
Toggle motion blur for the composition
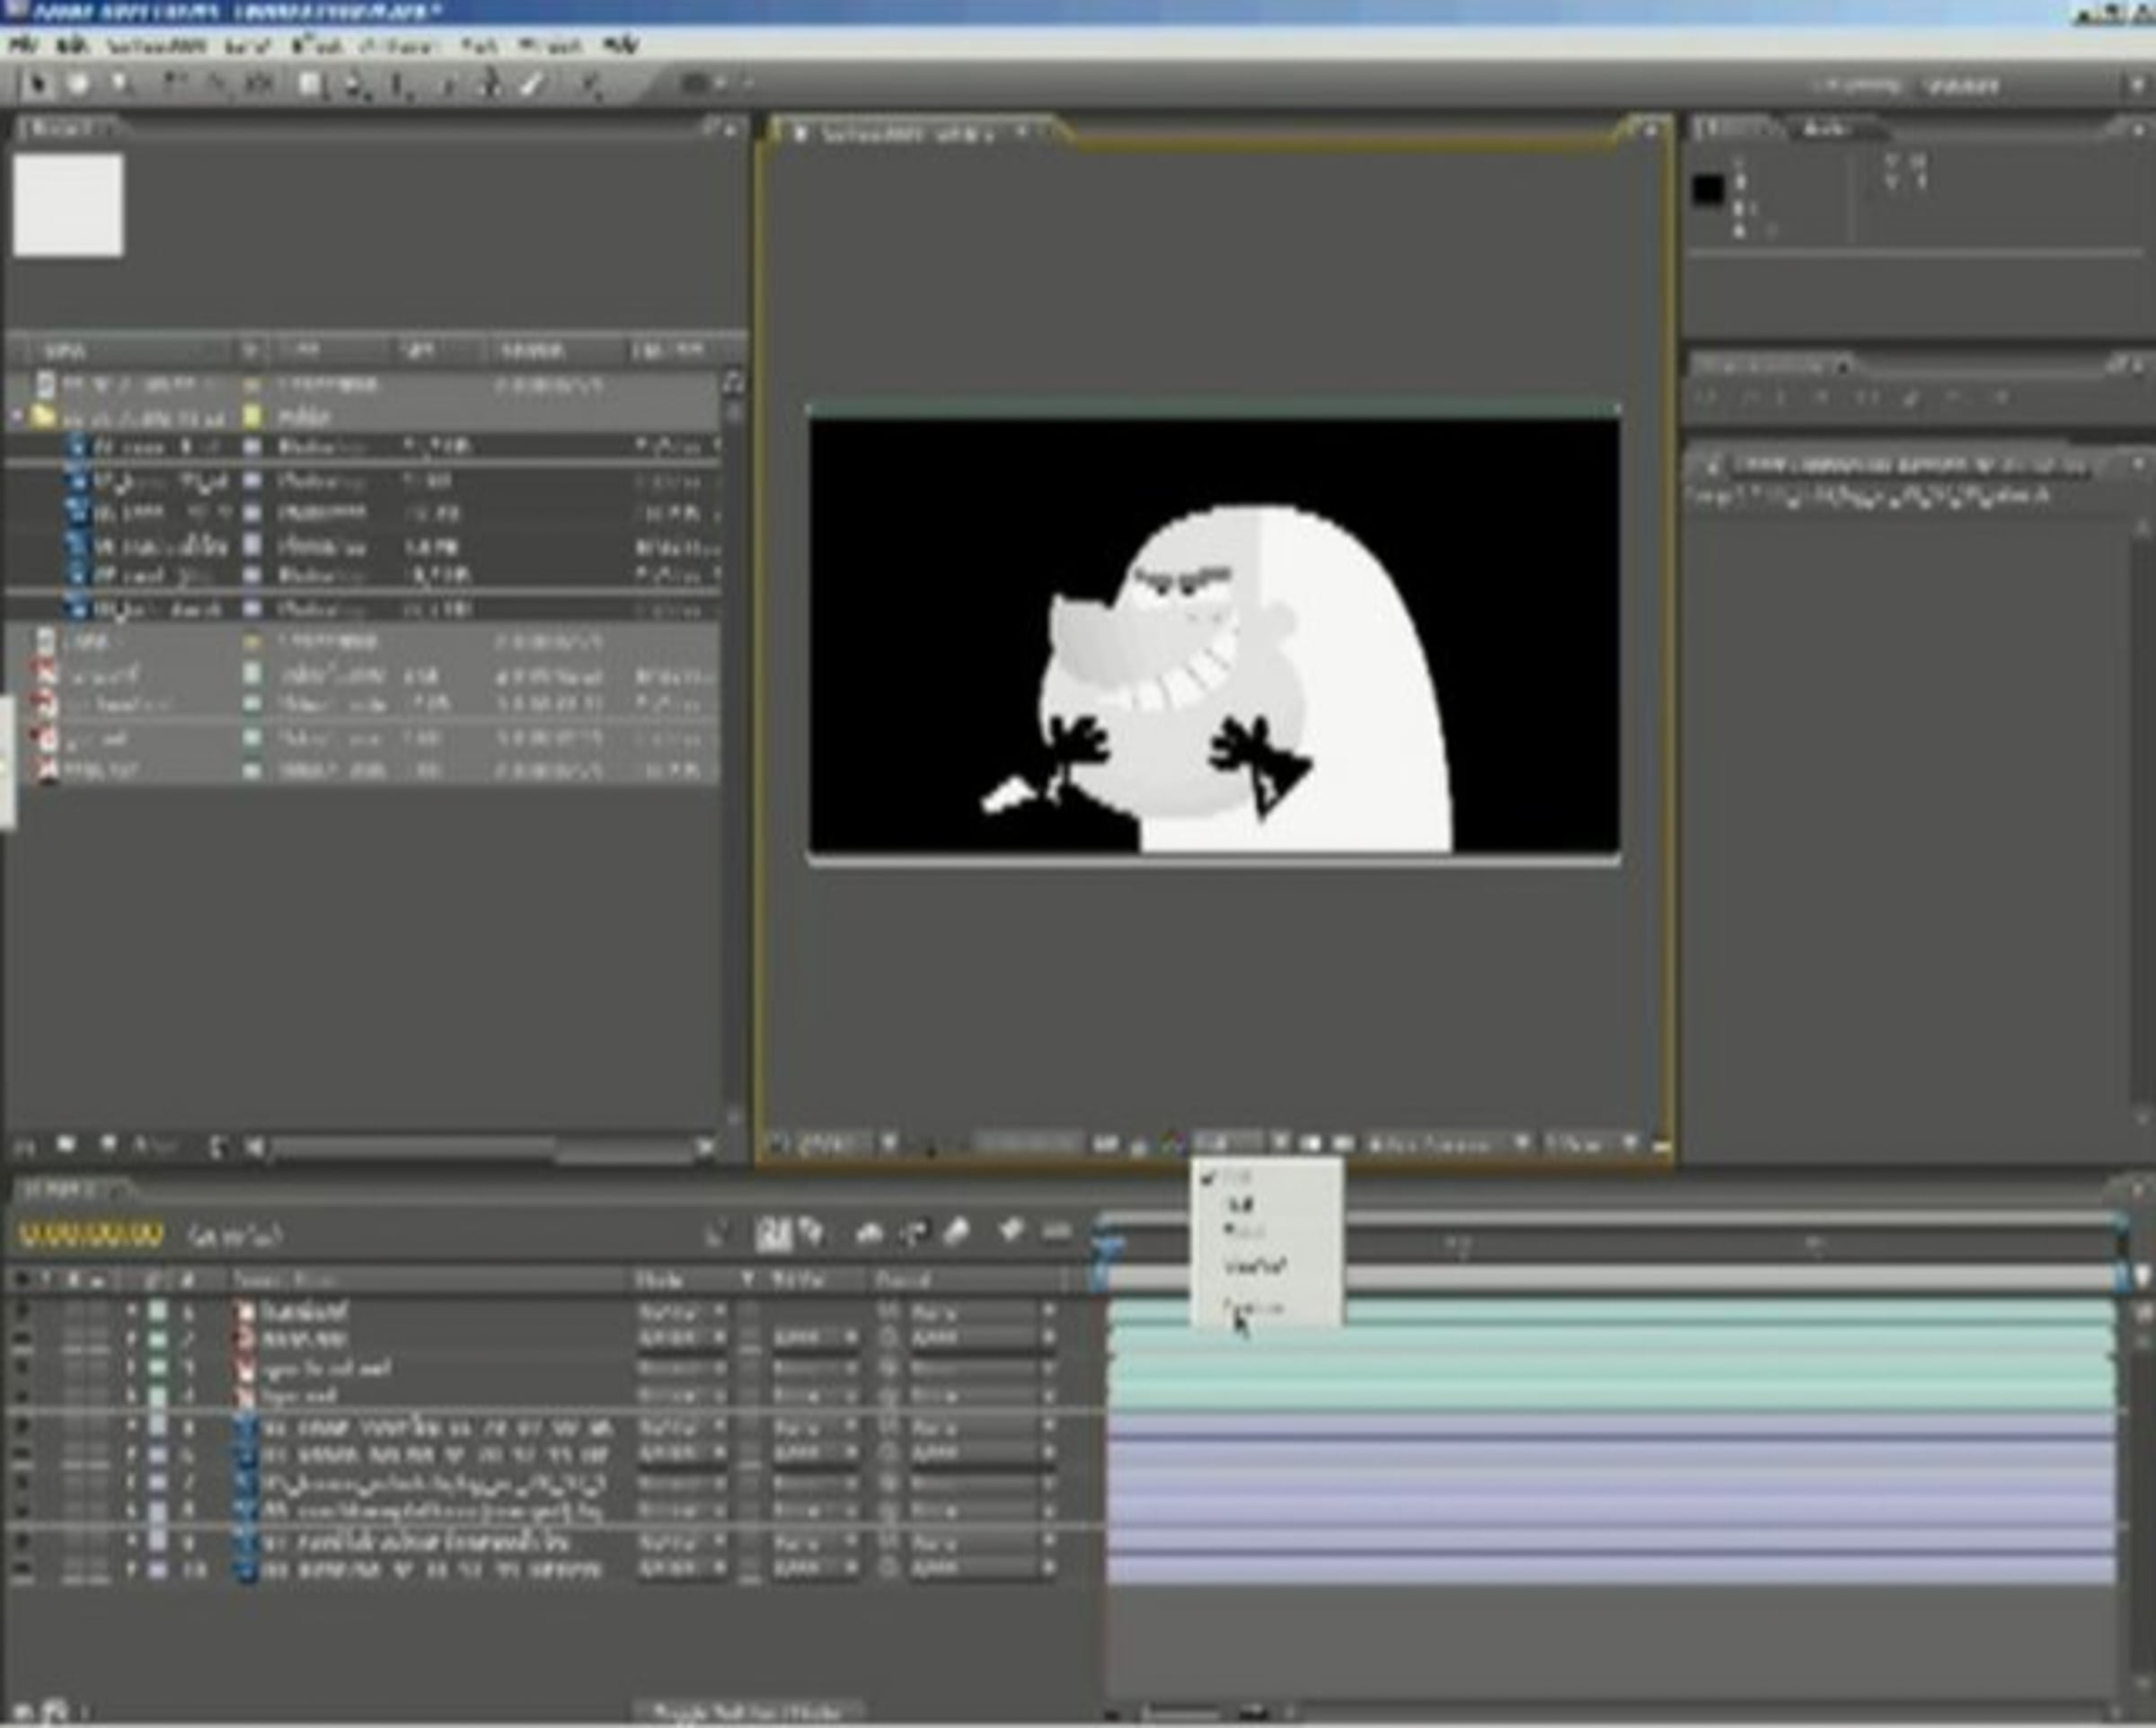point(957,1233)
